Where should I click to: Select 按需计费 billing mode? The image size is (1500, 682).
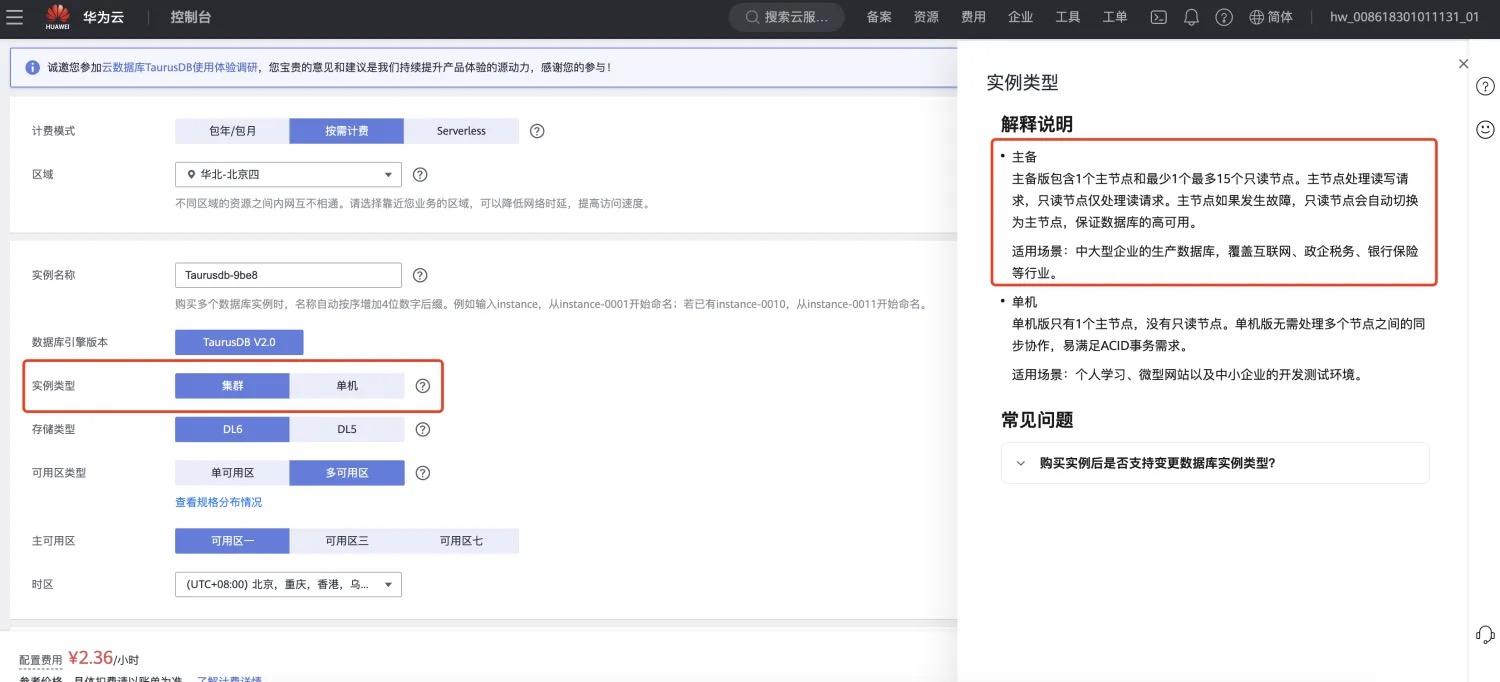pos(347,131)
